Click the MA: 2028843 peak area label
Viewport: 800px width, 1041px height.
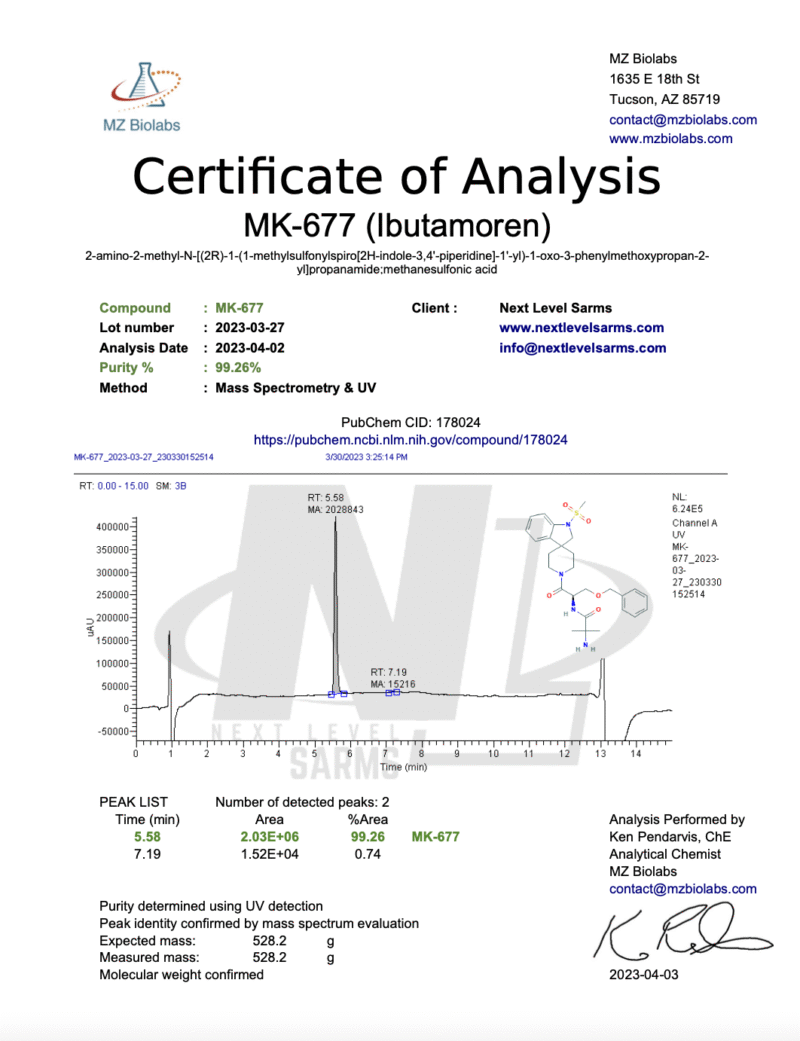pyautogui.click(x=335, y=509)
